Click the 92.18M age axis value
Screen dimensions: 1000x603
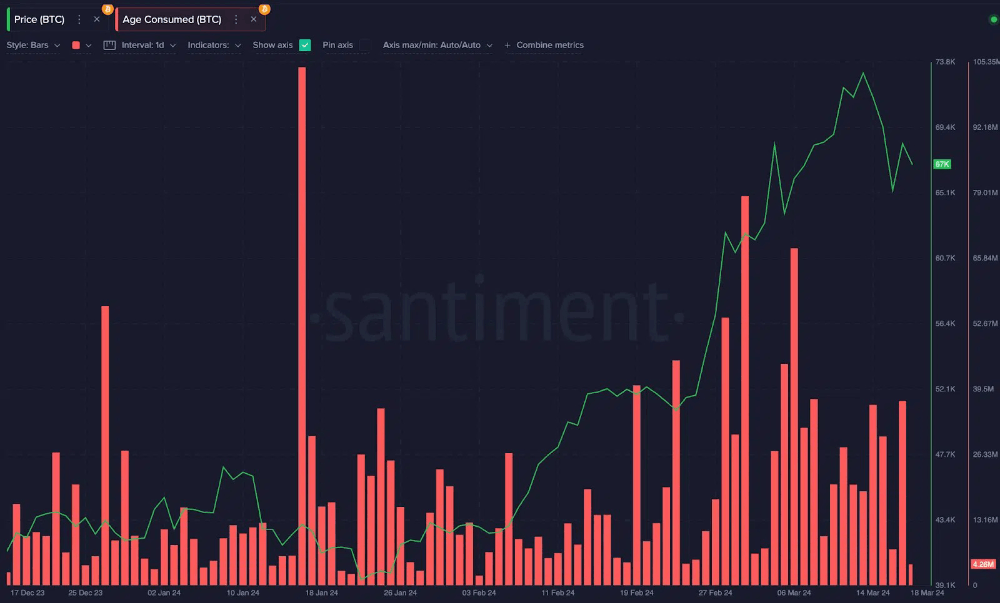[x=985, y=127]
